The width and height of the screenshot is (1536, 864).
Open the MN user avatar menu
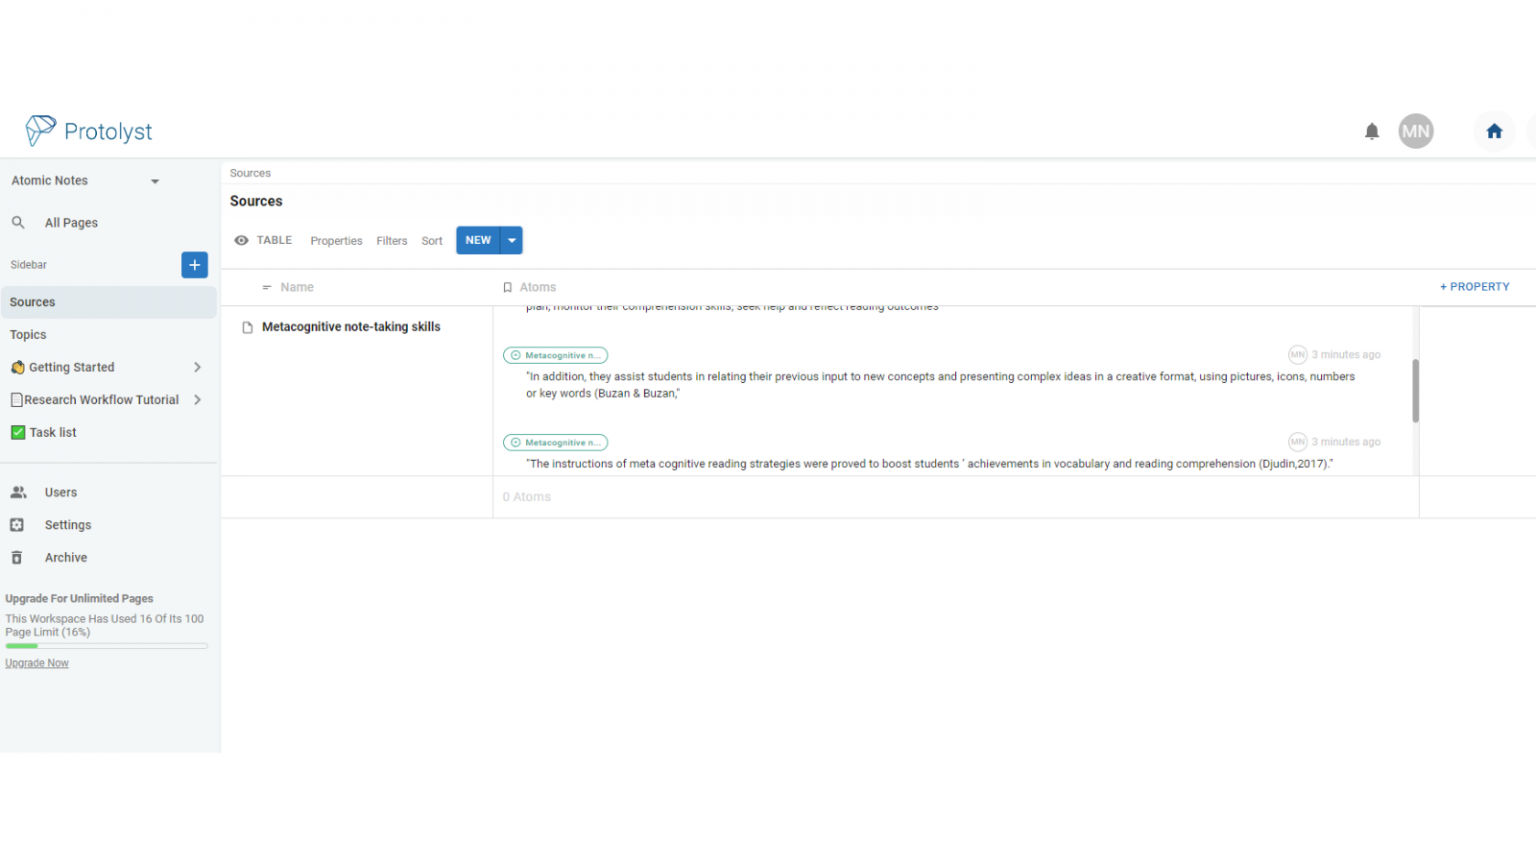1415,131
